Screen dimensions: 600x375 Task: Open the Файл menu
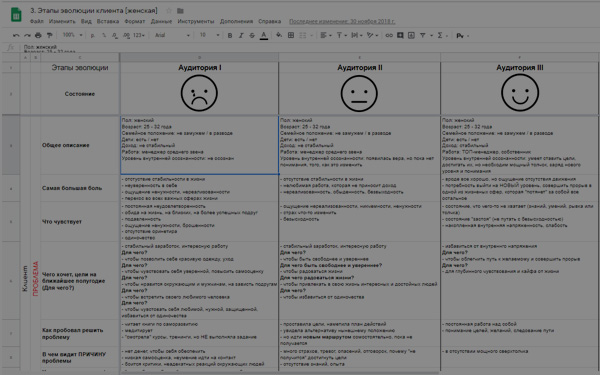36,21
